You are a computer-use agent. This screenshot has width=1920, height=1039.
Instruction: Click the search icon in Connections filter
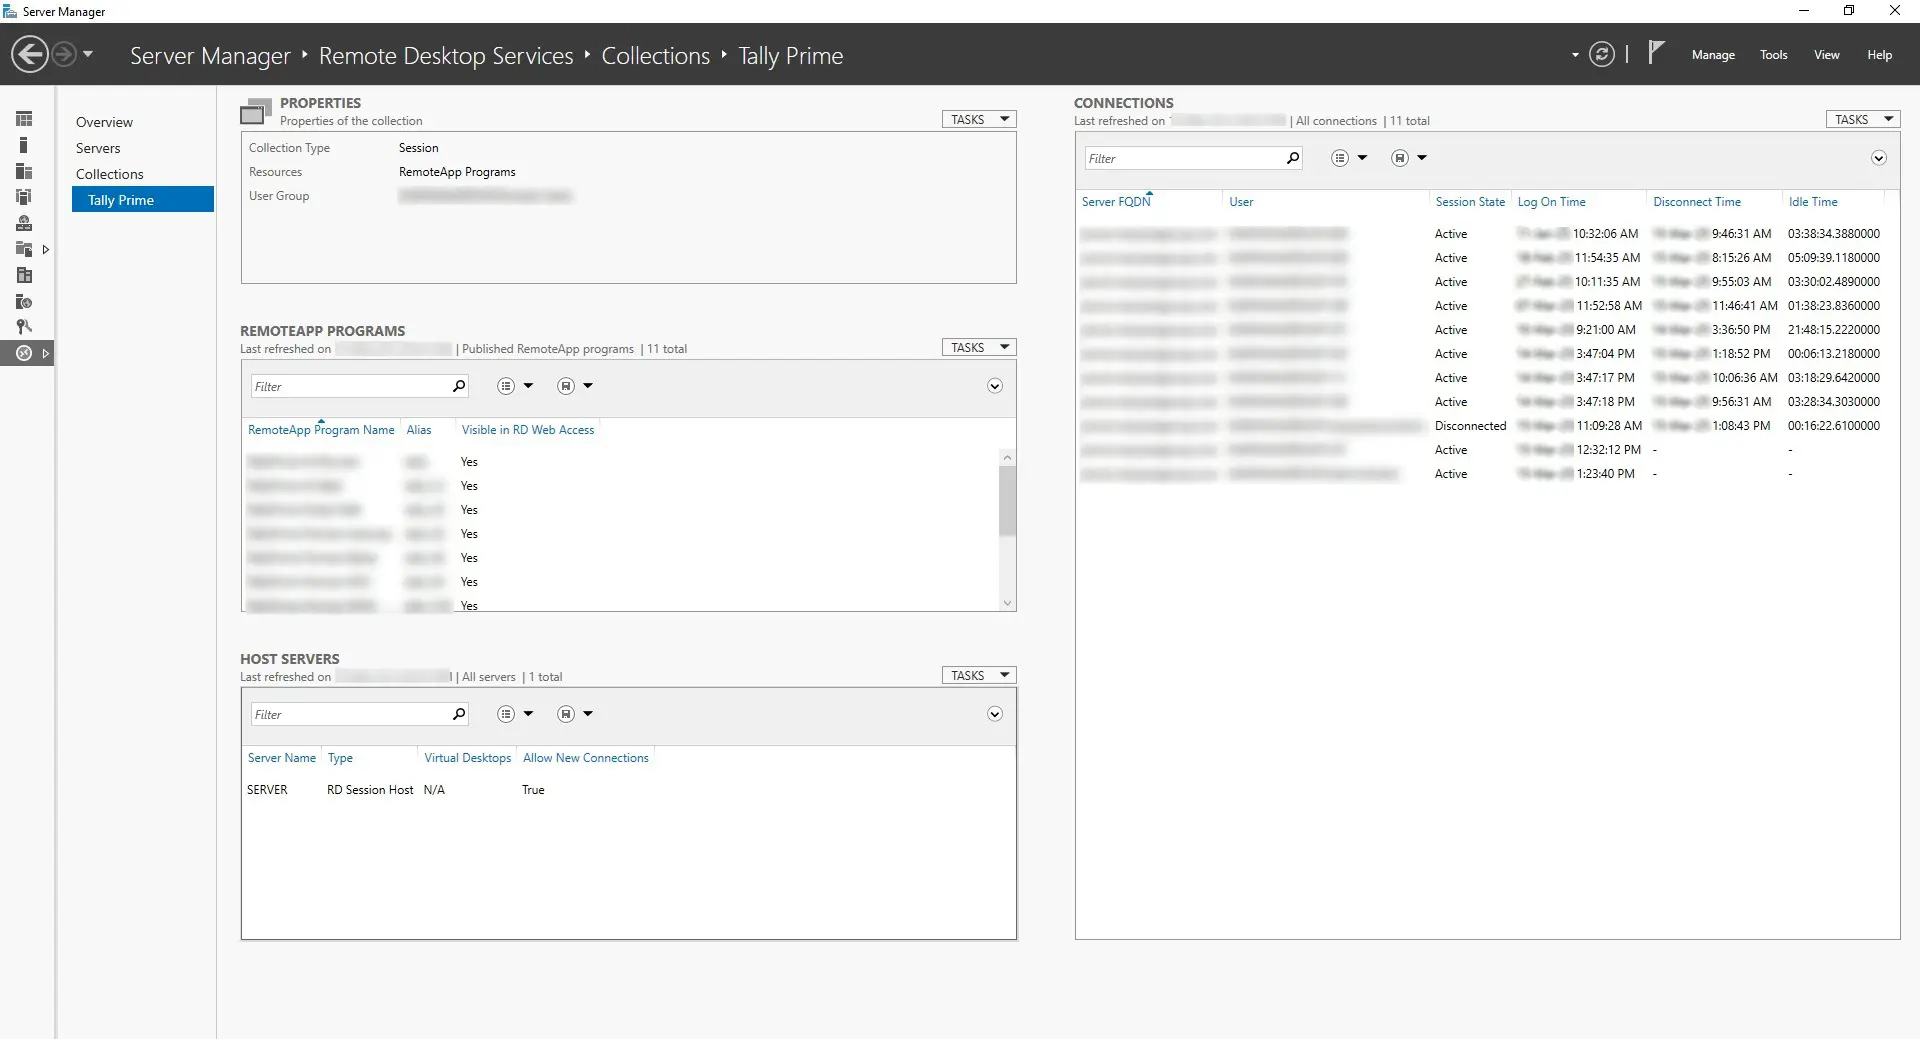[1293, 158]
